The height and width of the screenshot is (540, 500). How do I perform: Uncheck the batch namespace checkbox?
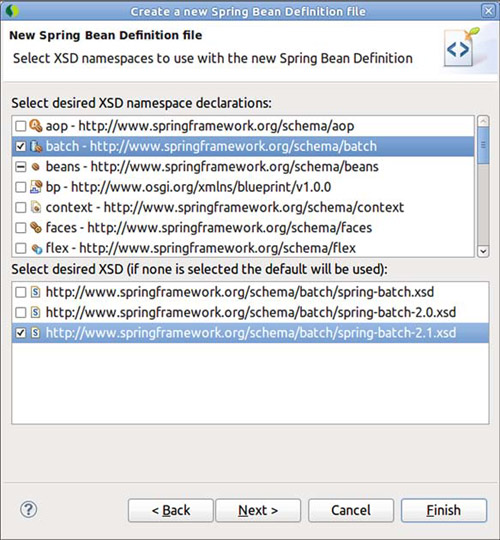tap(21, 146)
